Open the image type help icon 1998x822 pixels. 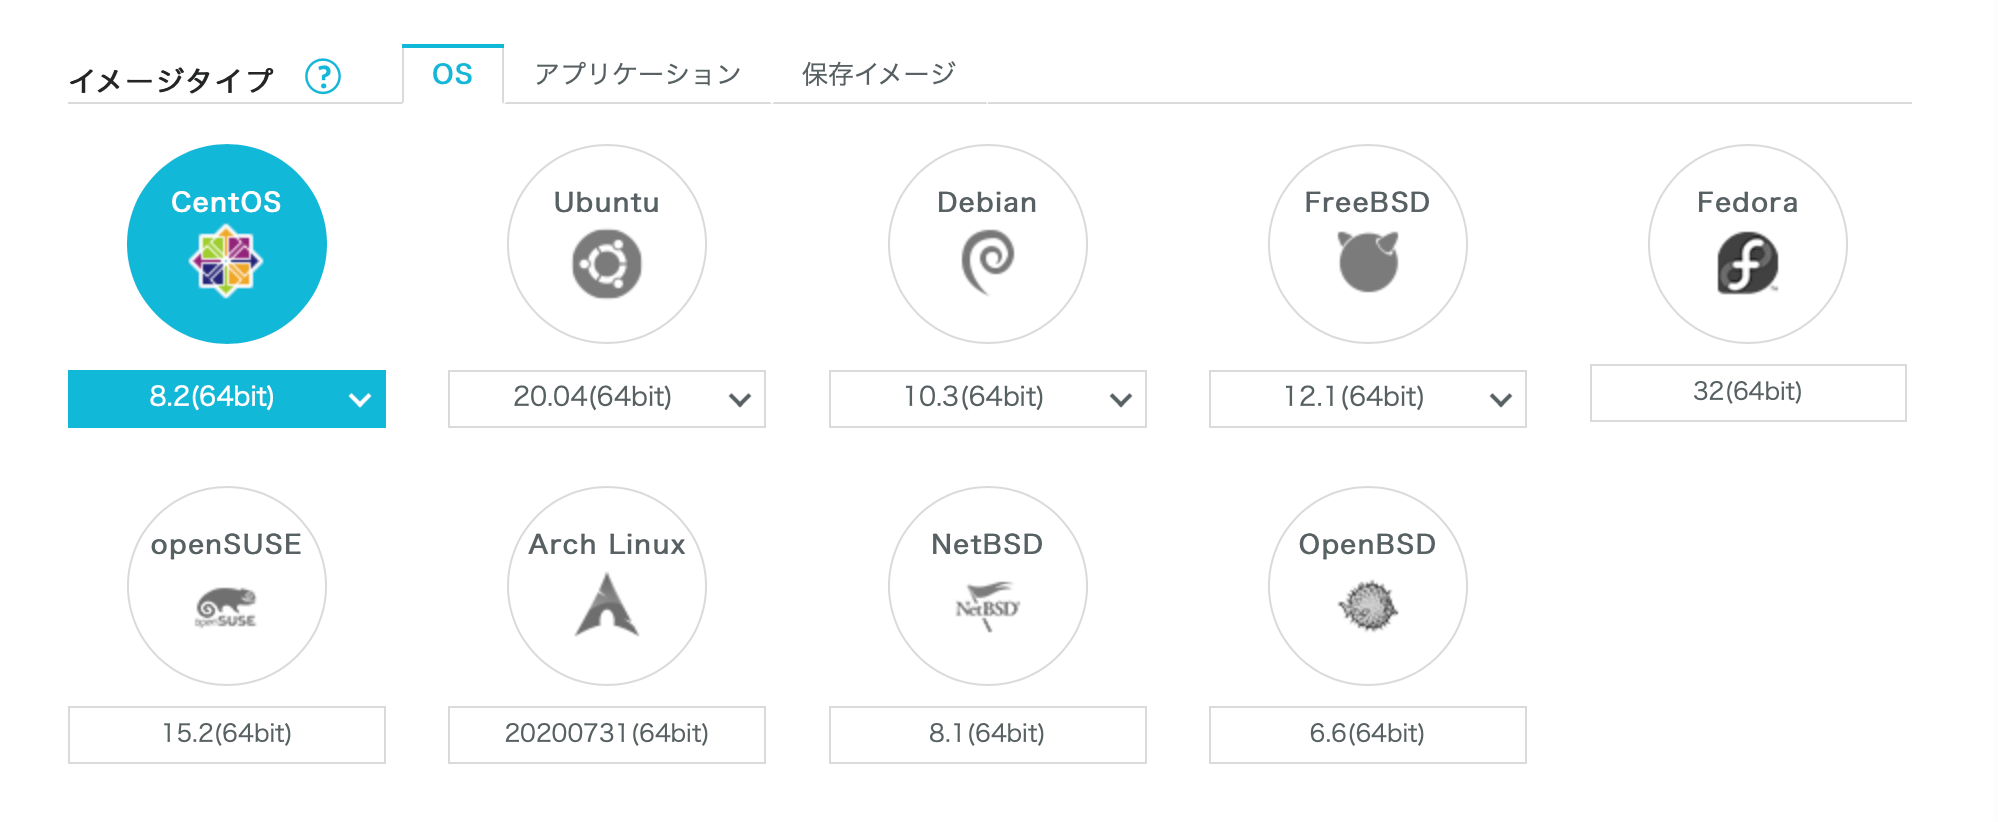click(323, 76)
